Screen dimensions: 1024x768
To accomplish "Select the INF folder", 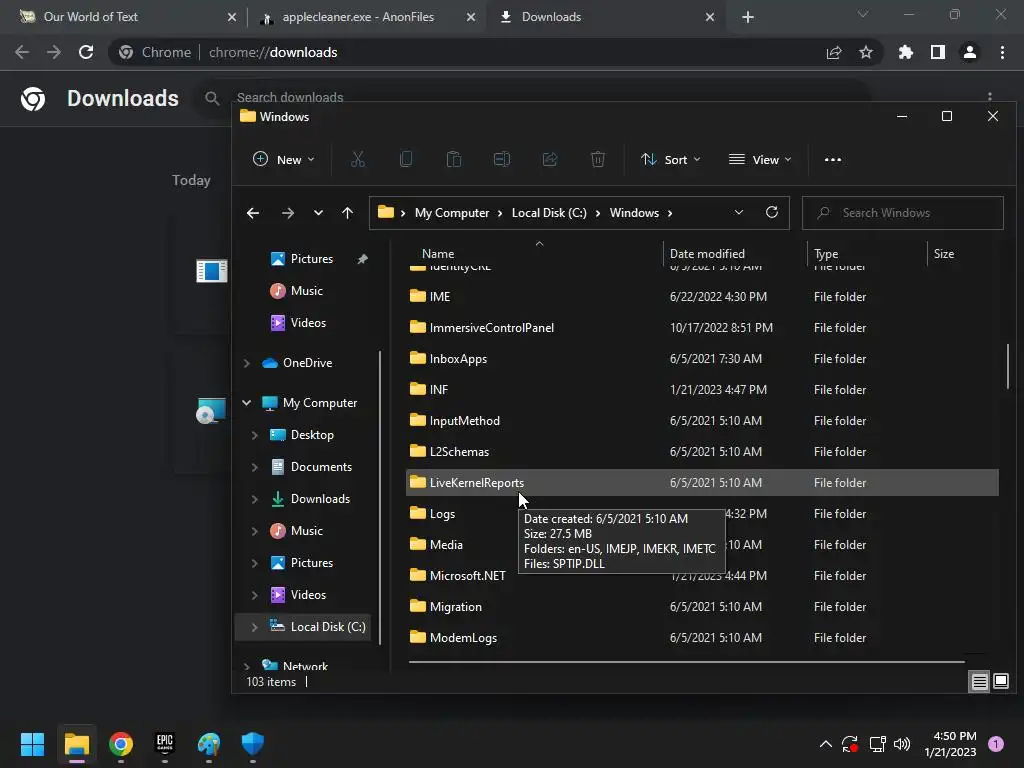I will pos(702,390).
